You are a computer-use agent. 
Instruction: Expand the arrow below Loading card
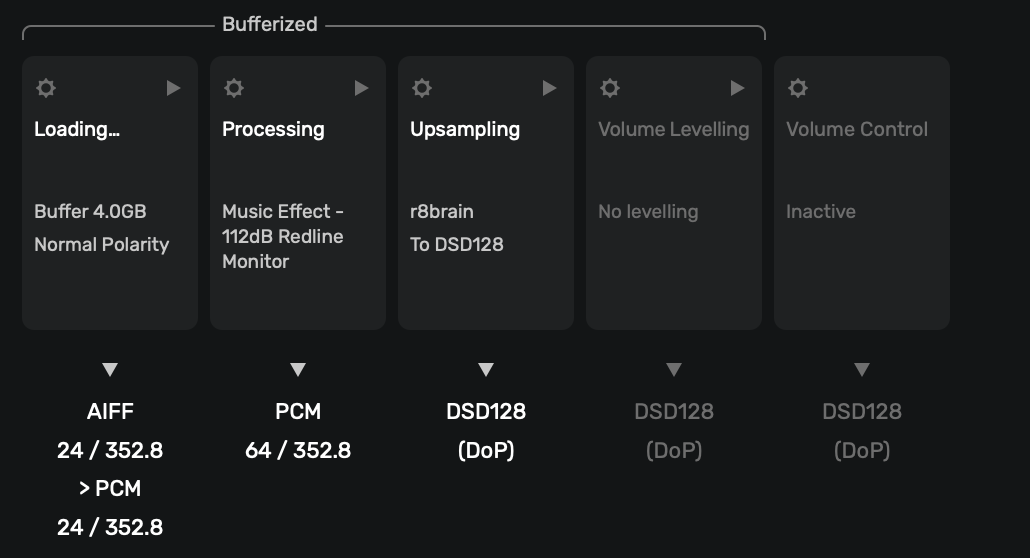[110, 370]
